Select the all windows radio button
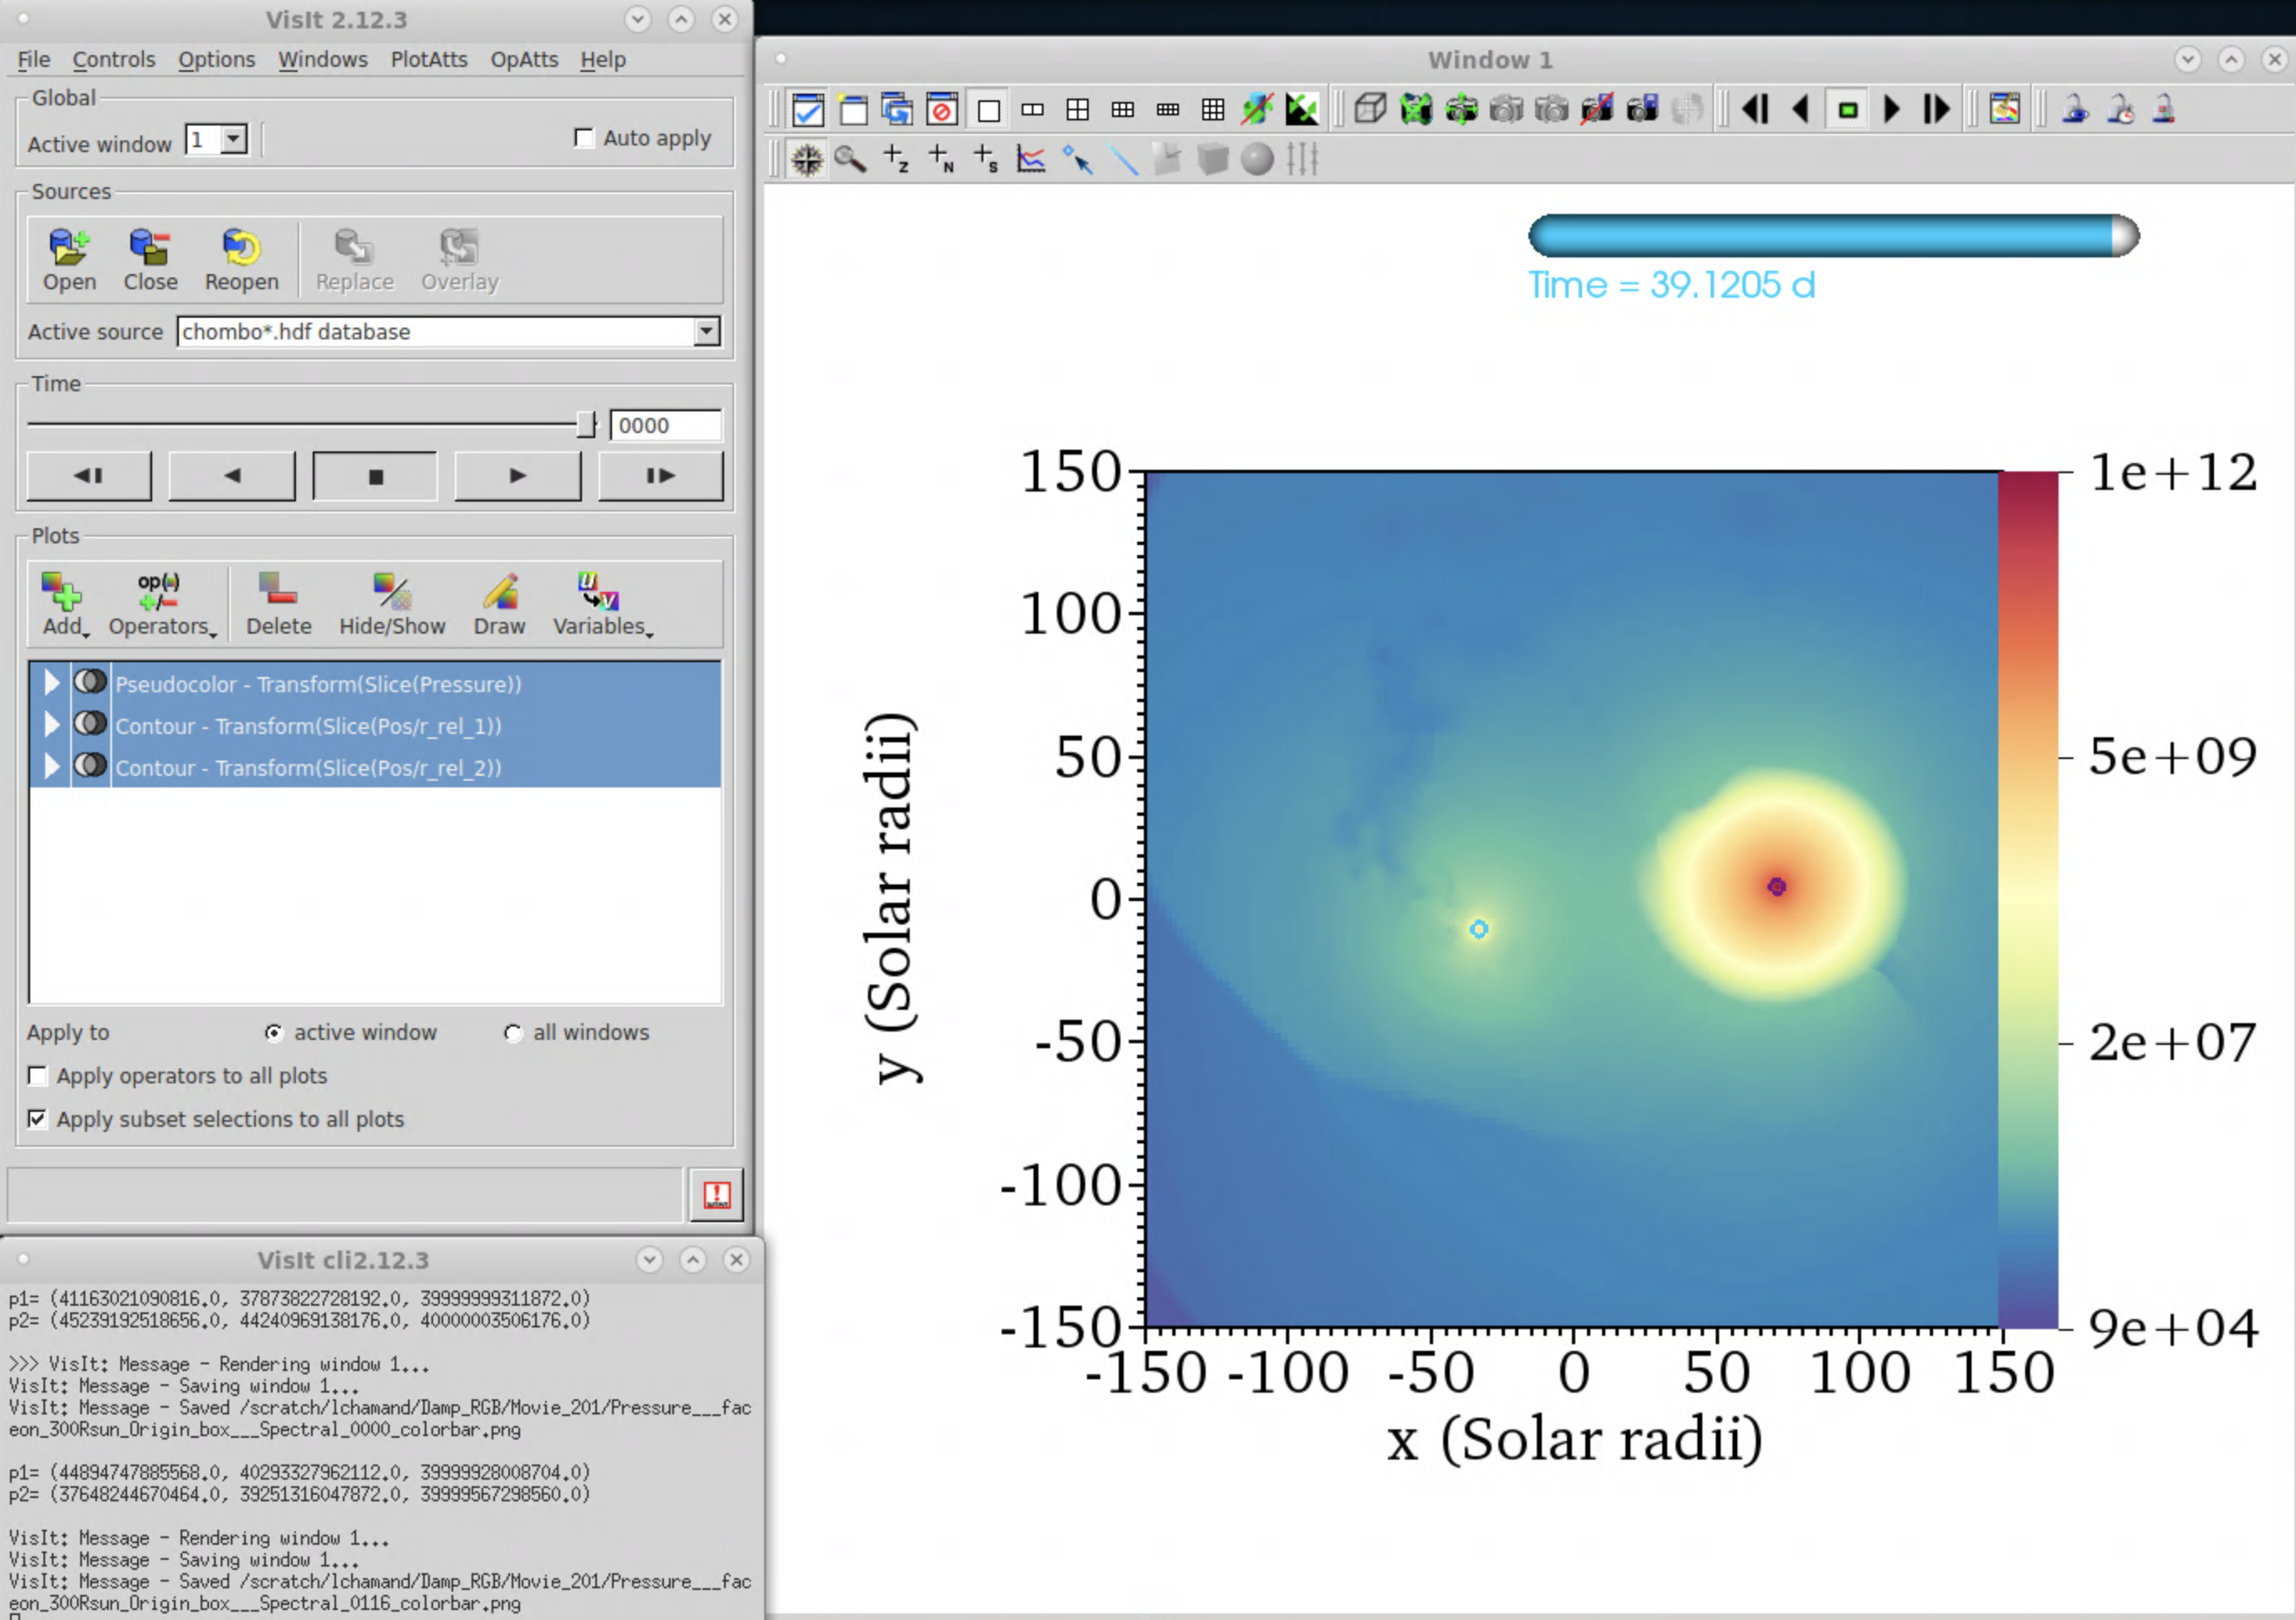This screenshot has height=1620, width=2296. [x=513, y=1033]
